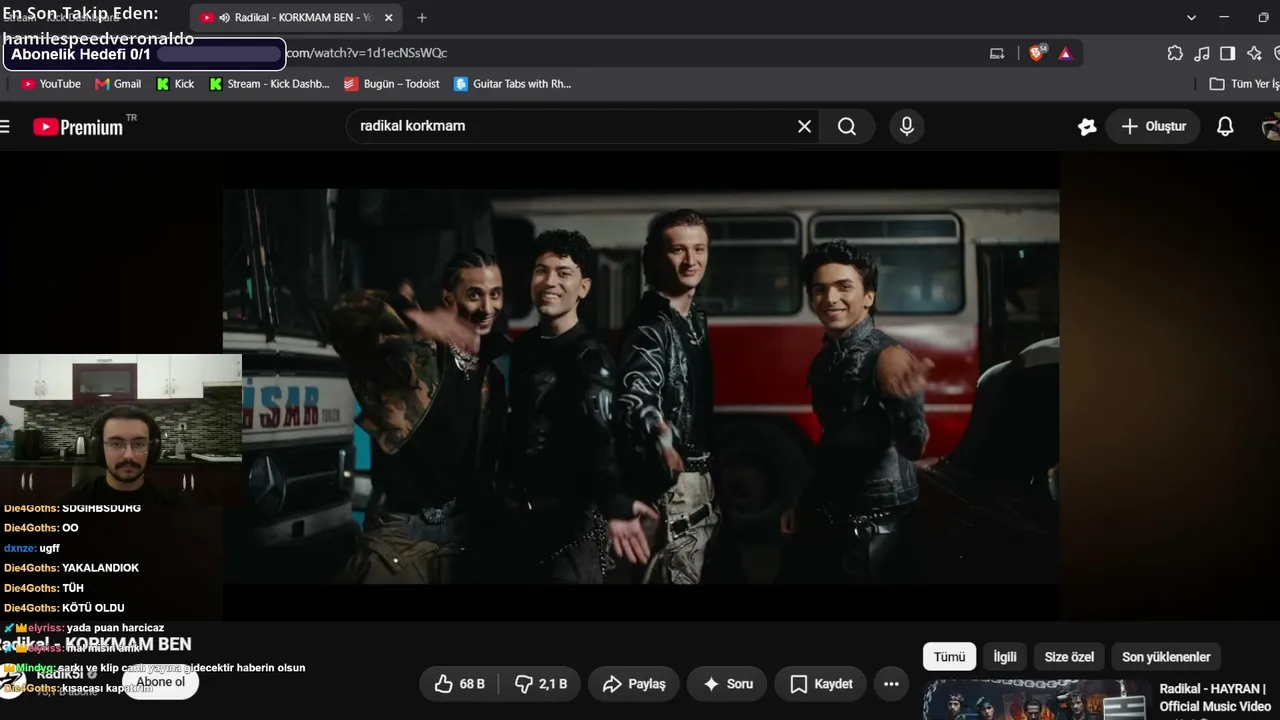Start voice search with the microphone

[x=907, y=126]
